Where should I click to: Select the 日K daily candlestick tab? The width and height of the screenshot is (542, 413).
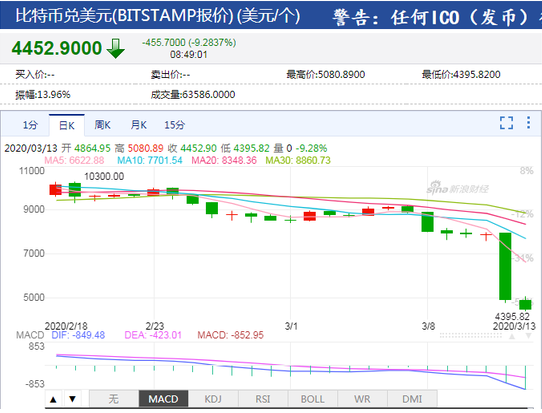coord(67,125)
